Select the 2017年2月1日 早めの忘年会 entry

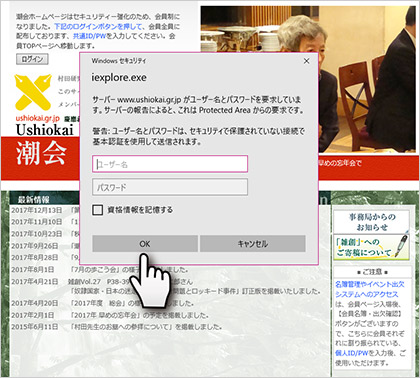[x=110, y=315]
